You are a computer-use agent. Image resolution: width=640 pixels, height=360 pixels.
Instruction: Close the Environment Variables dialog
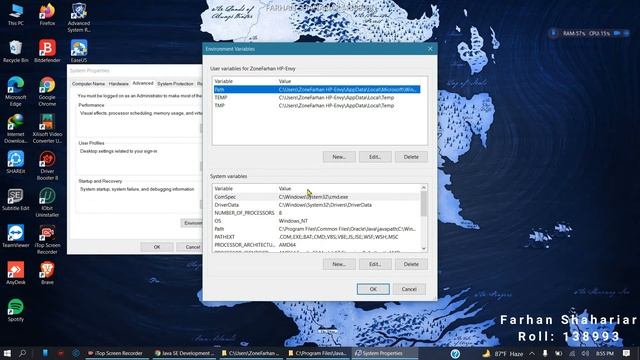430,49
